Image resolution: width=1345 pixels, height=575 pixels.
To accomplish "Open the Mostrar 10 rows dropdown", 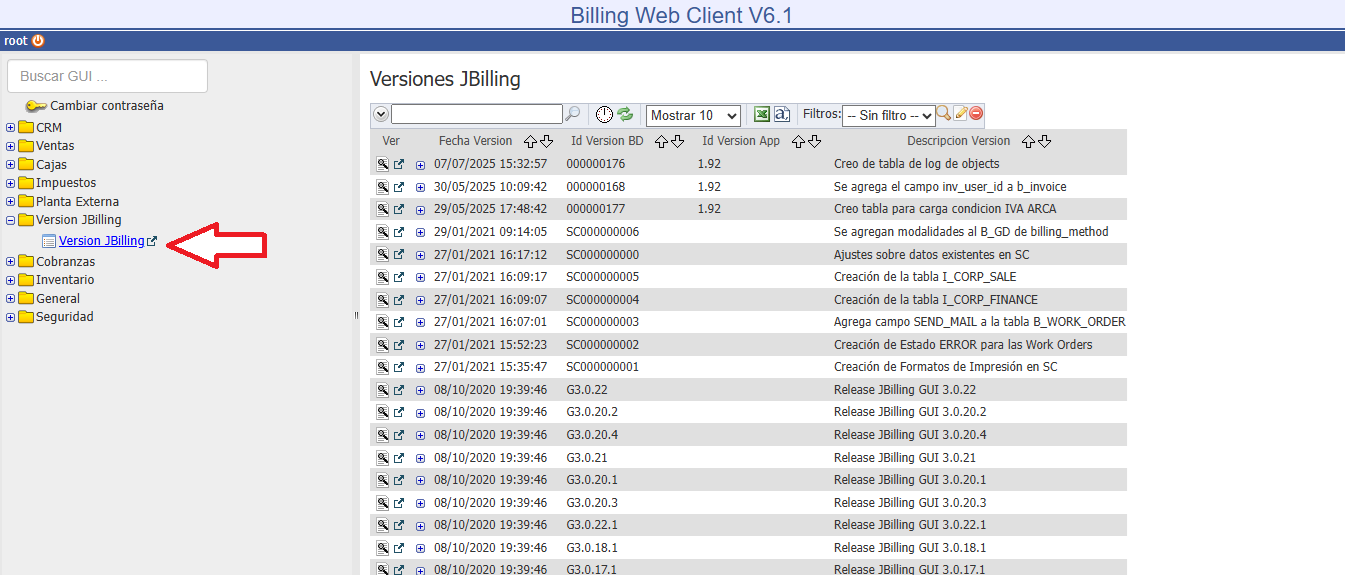I will pos(693,116).
